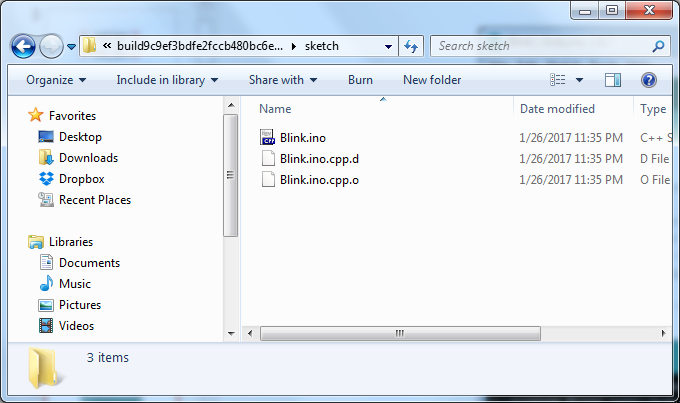Click the Videos filmstrip icon
The height and width of the screenshot is (403, 680).
[x=46, y=325]
